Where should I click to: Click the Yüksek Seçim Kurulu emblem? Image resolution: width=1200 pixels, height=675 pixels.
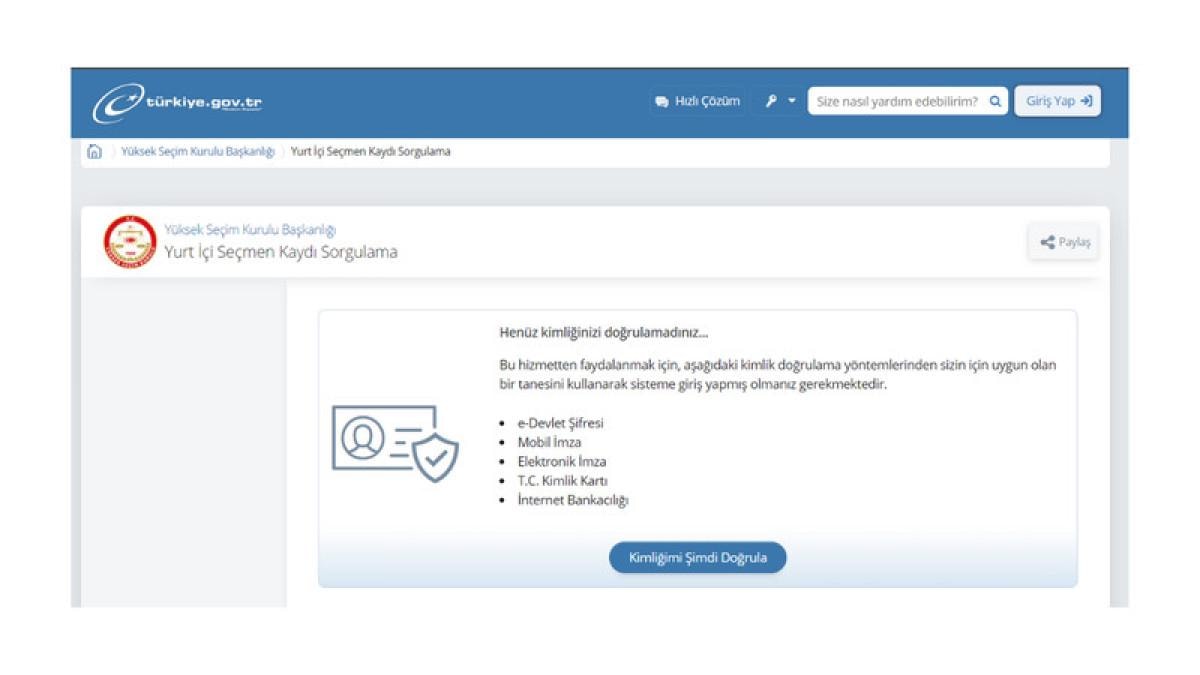pyautogui.click(x=130, y=242)
